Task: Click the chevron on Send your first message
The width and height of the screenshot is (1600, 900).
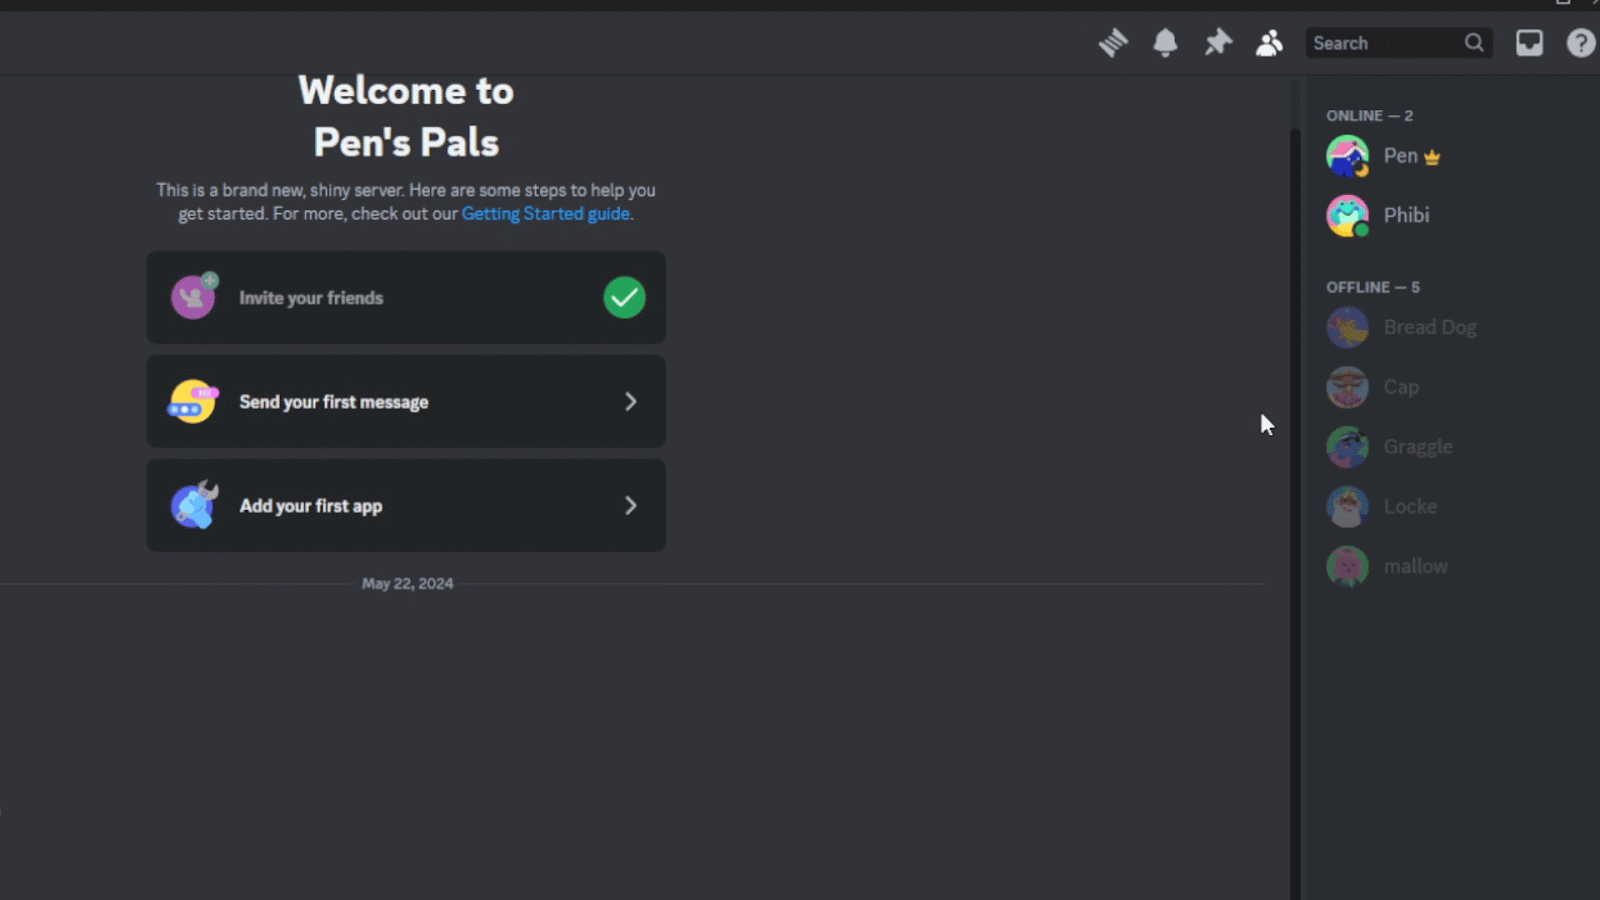Action: click(631, 402)
